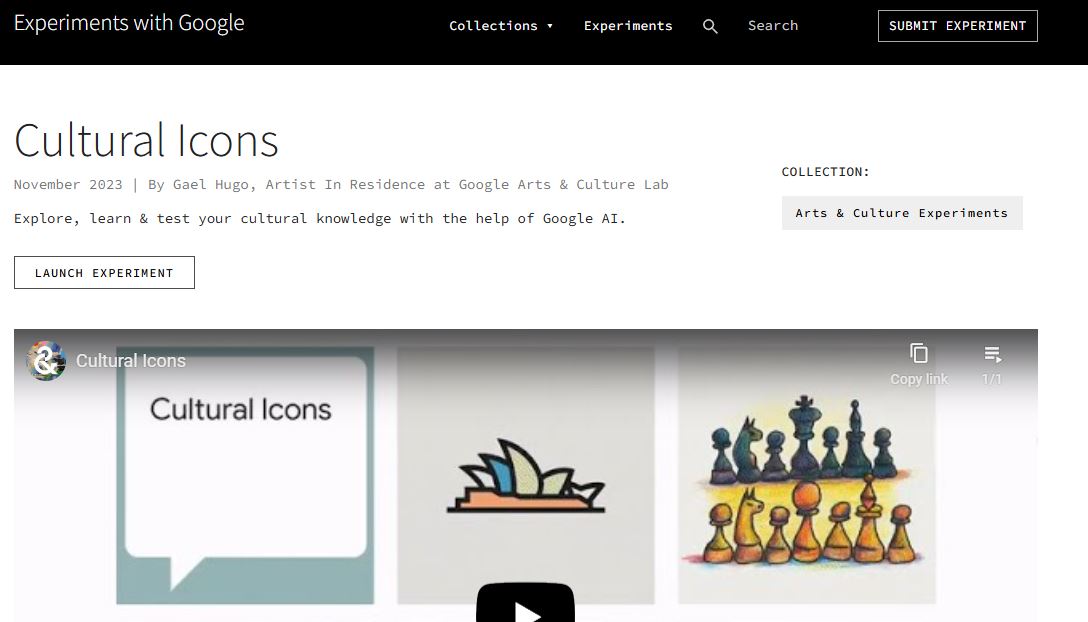The image size is (1088, 622).
Task: Click the Search text field
Action: coord(800,26)
